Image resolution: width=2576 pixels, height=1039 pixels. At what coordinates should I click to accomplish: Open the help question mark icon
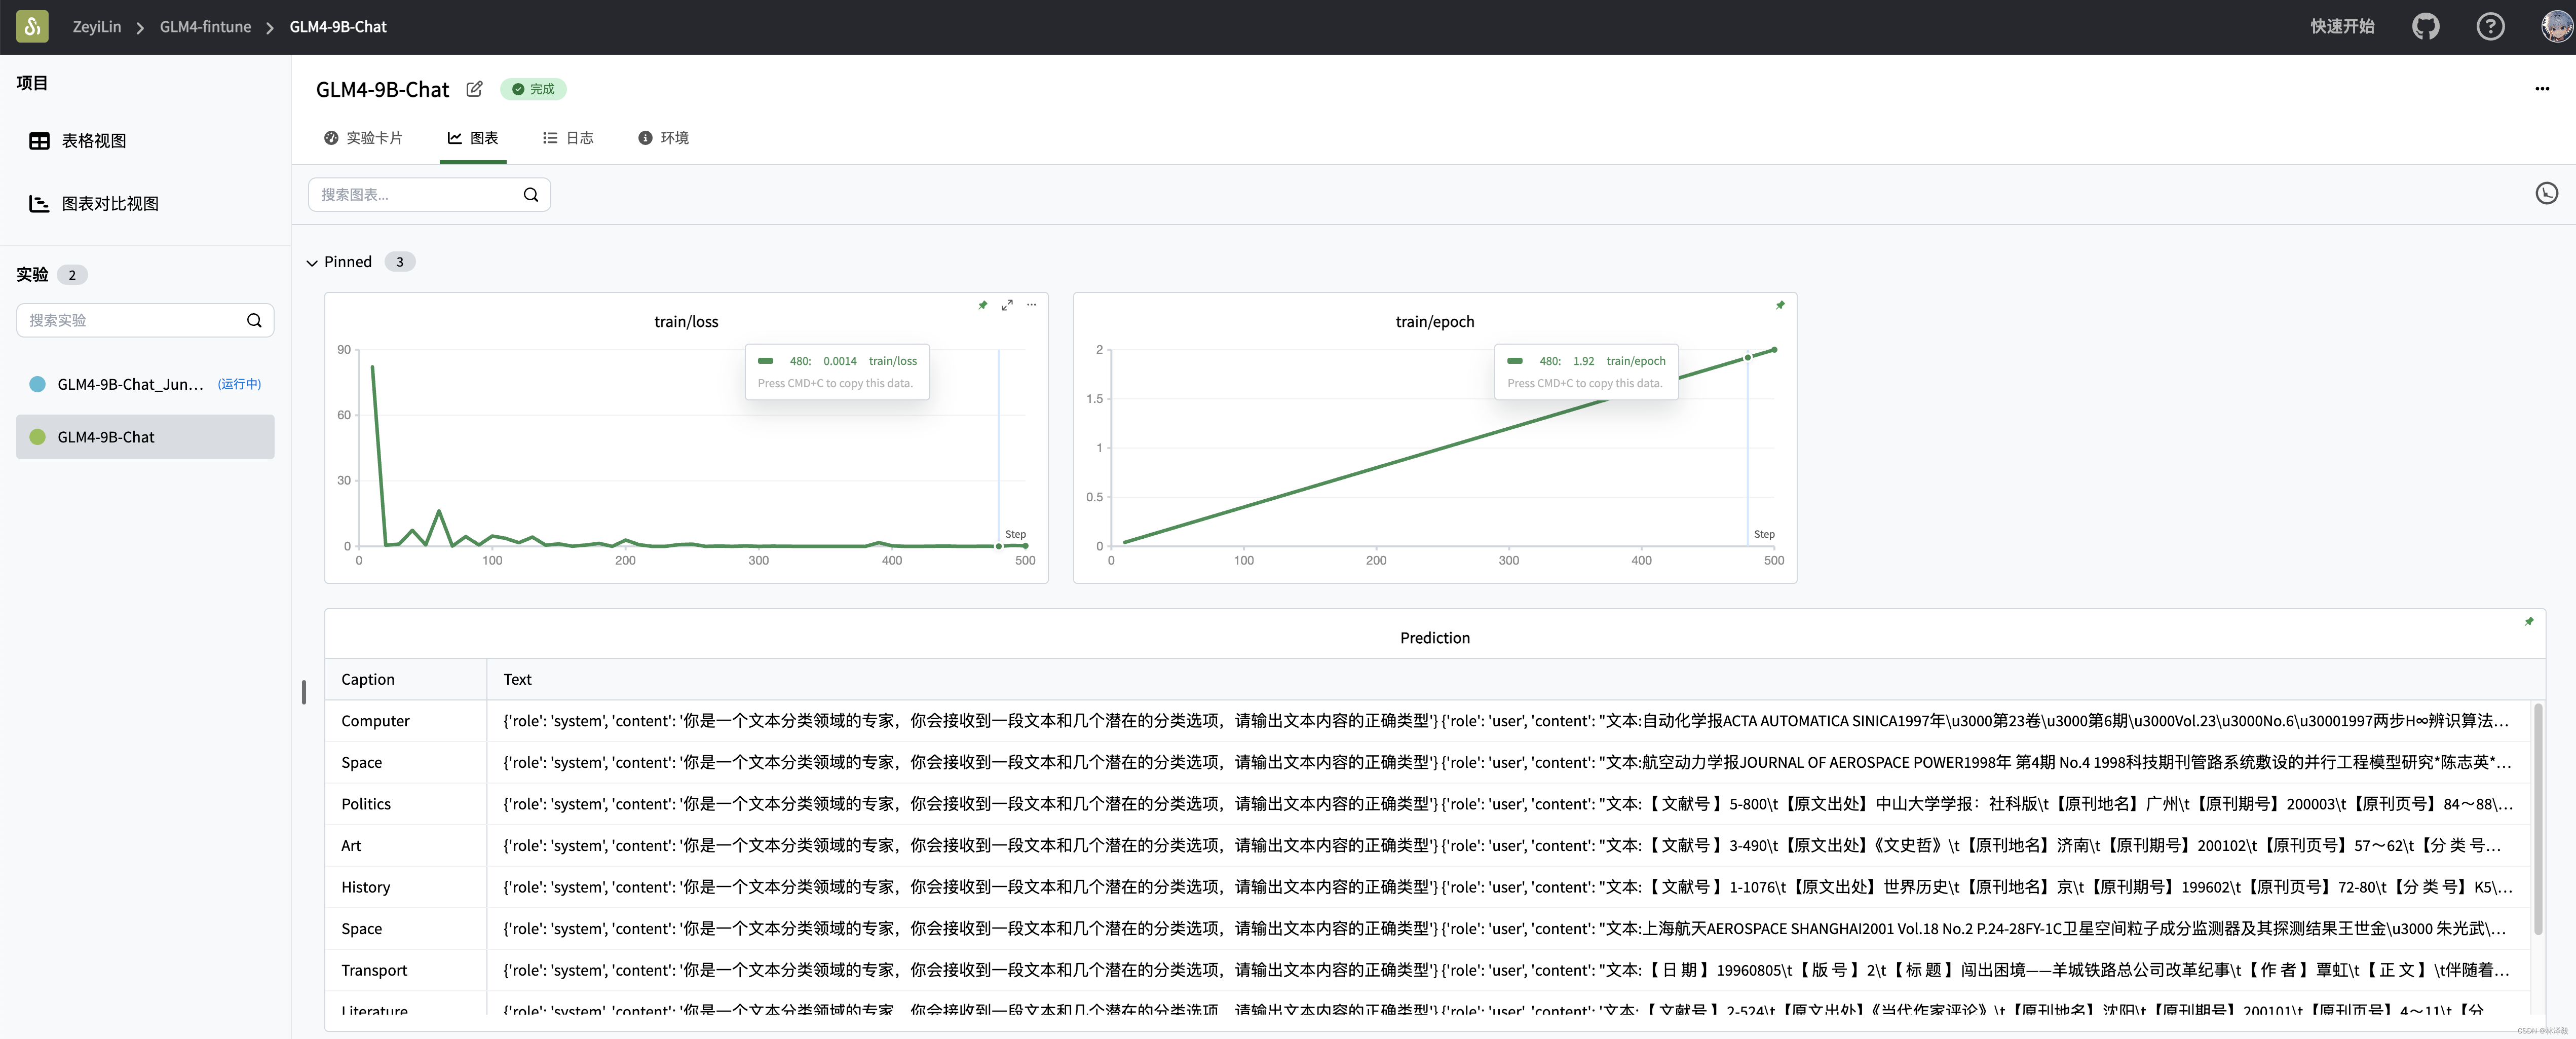[2490, 27]
